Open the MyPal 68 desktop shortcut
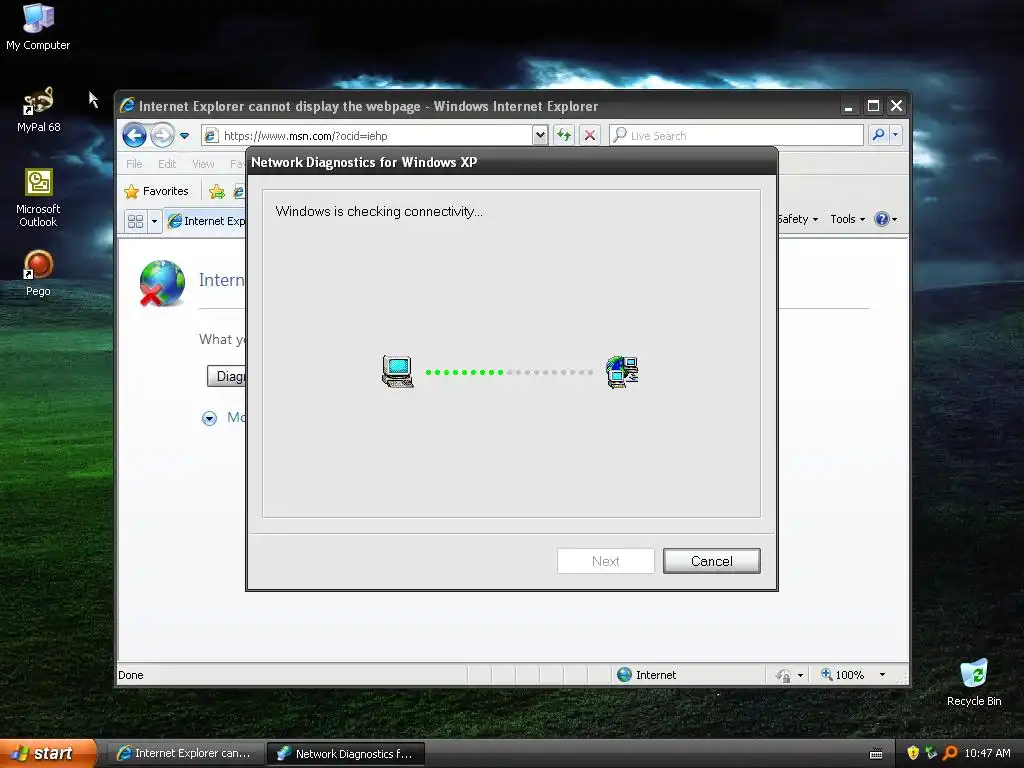Viewport: 1024px width, 768px height. [x=38, y=109]
